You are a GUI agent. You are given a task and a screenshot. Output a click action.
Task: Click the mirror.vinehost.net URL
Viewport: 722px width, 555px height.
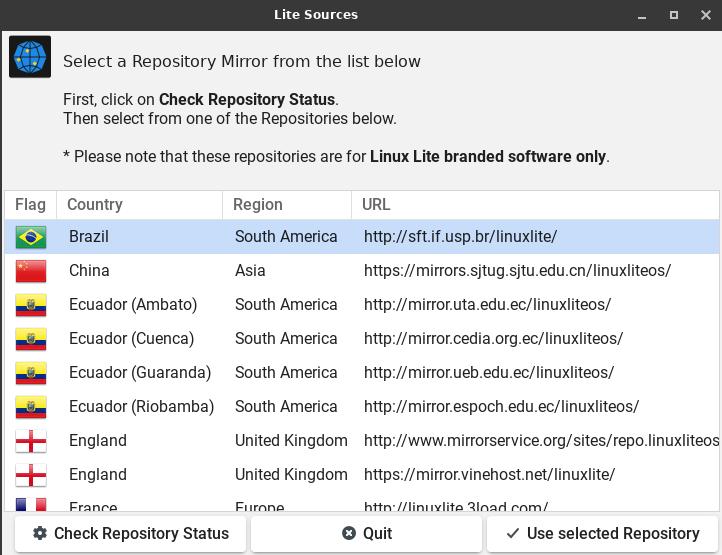coord(489,475)
